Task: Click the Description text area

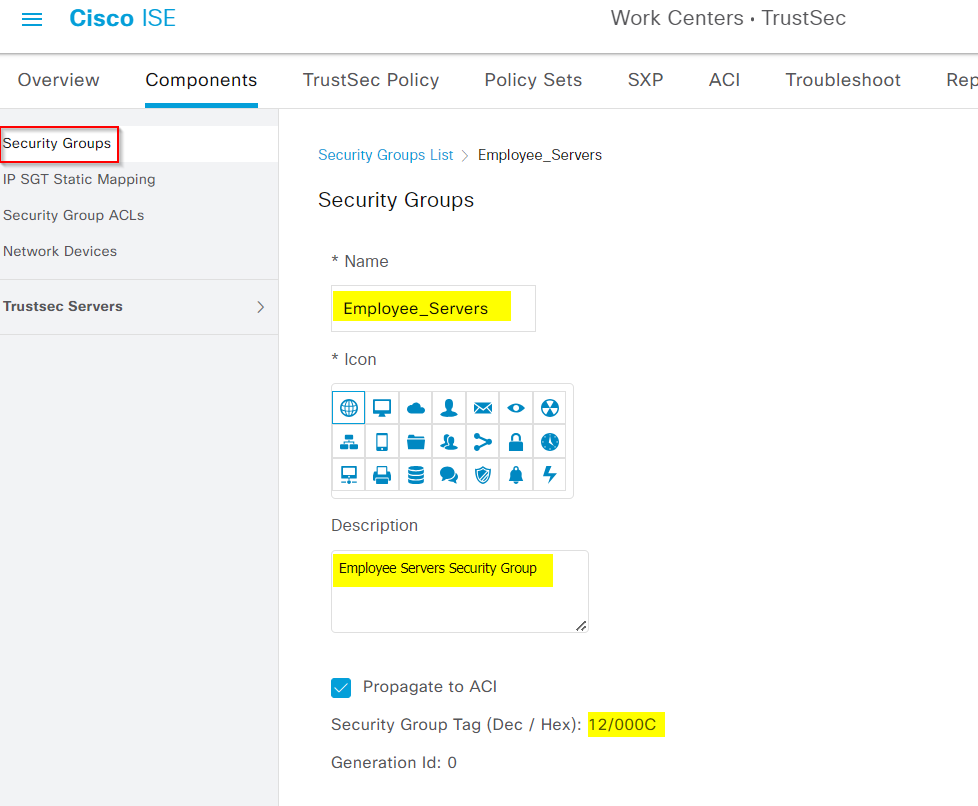Action: pos(460,591)
